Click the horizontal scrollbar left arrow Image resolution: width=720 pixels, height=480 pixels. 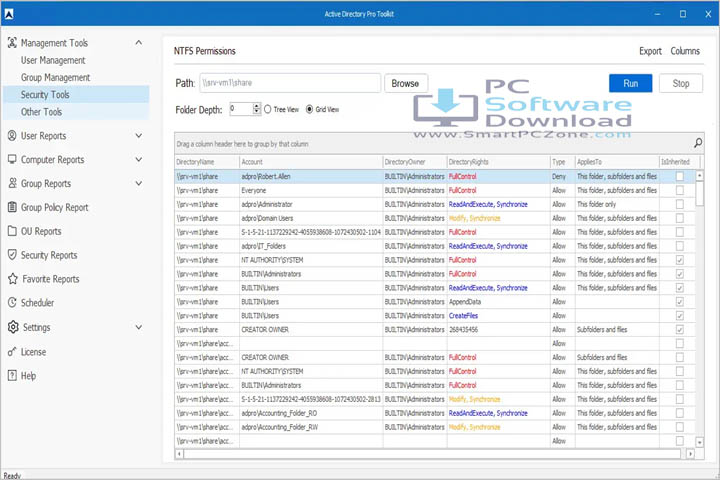(179, 454)
